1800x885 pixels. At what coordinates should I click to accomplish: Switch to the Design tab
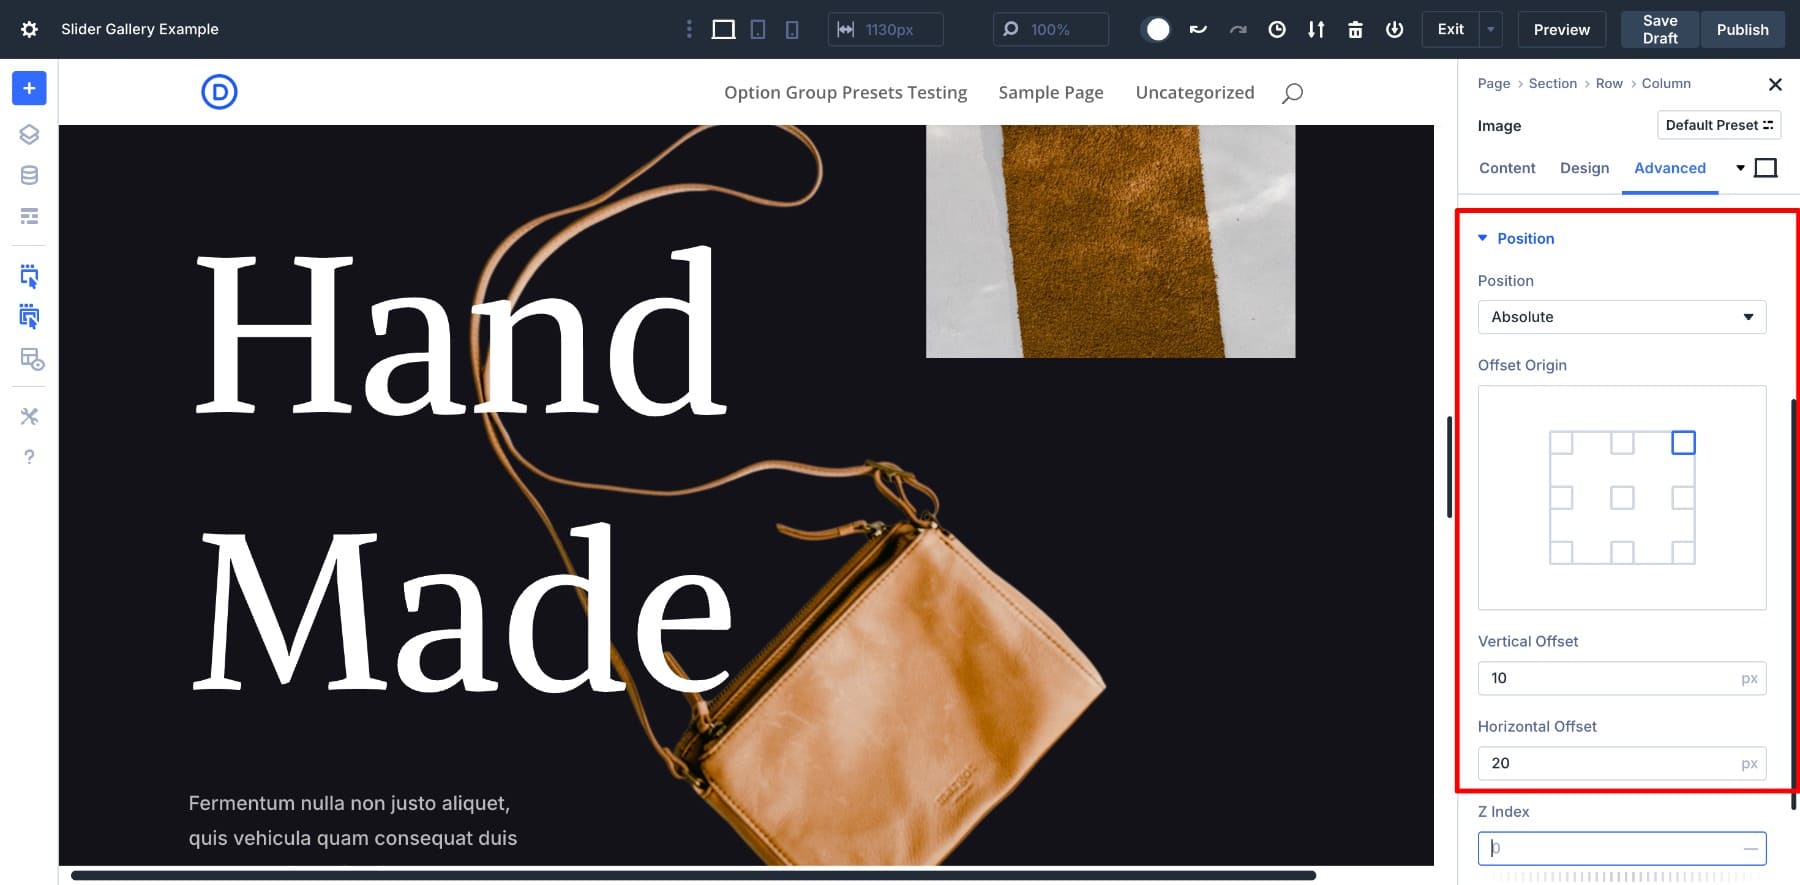click(1584, 168)
